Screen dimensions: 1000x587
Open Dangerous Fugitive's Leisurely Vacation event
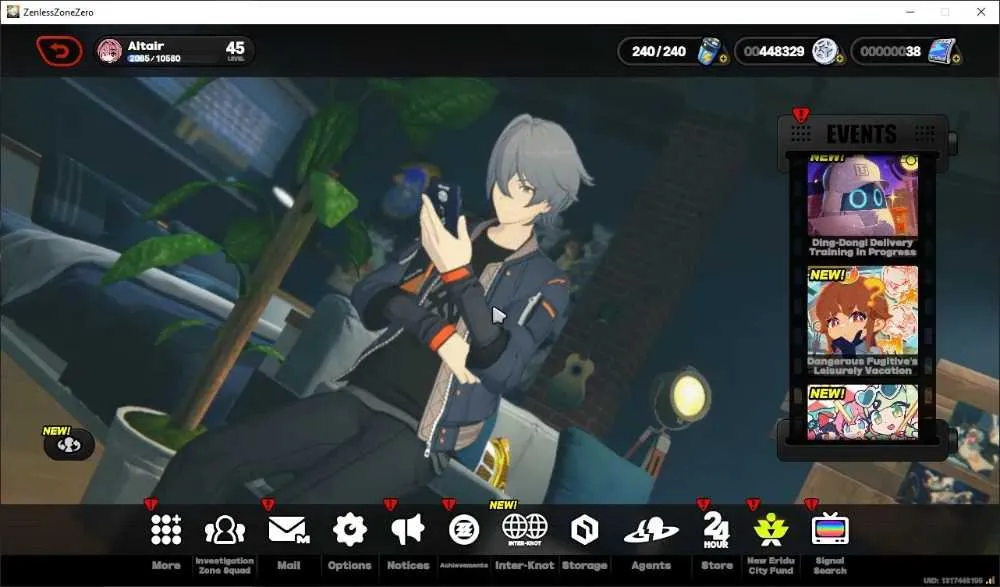(862, 321)
